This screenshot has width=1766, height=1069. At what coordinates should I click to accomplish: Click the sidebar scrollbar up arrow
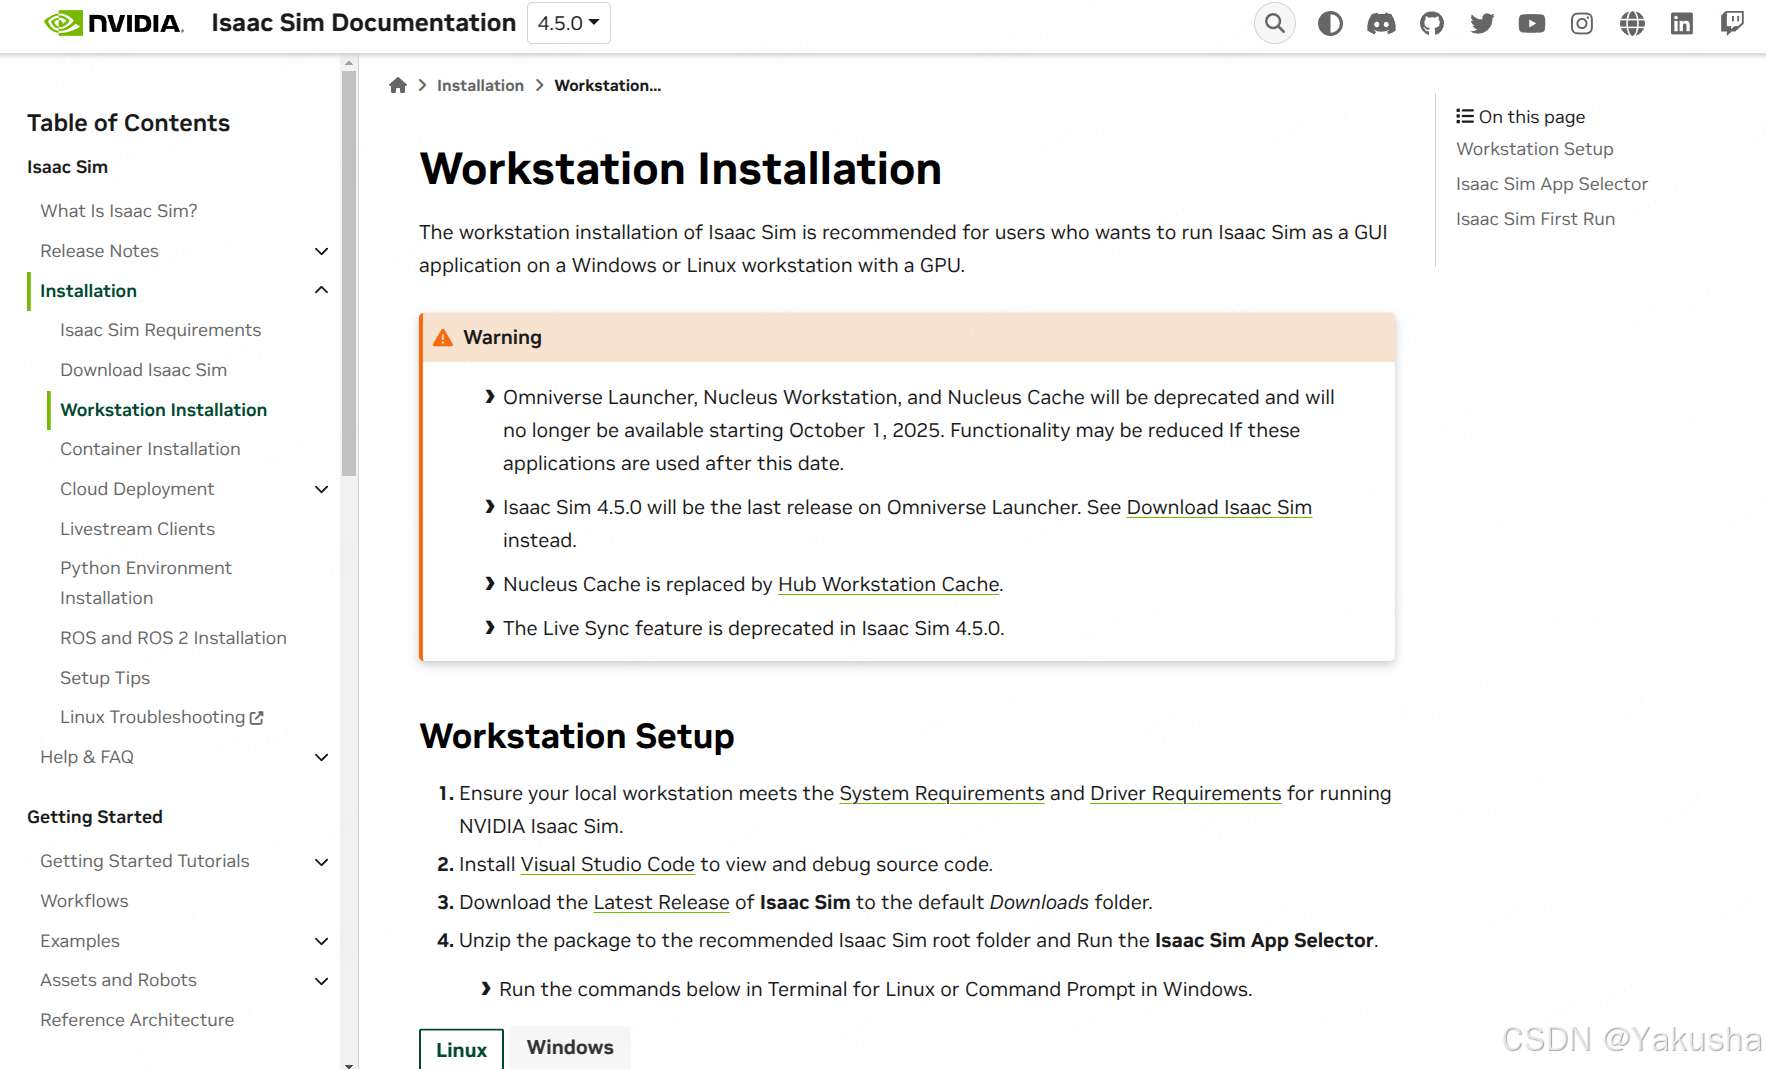(349, 63)
